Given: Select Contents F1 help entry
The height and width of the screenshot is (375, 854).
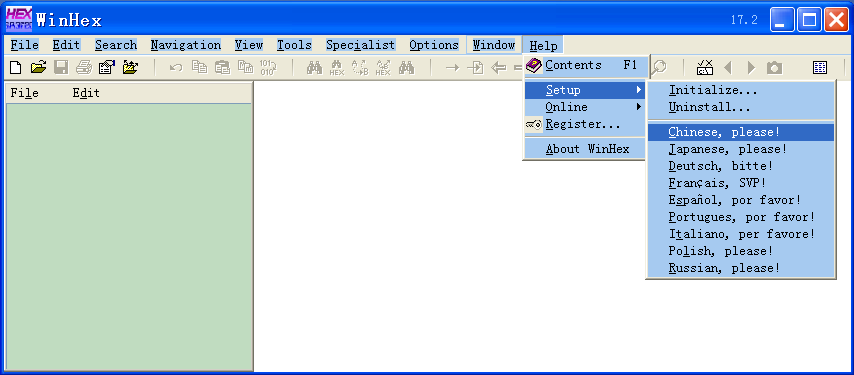Looking at the screenshot, I should pyautogui.click(x=586, y=65).
